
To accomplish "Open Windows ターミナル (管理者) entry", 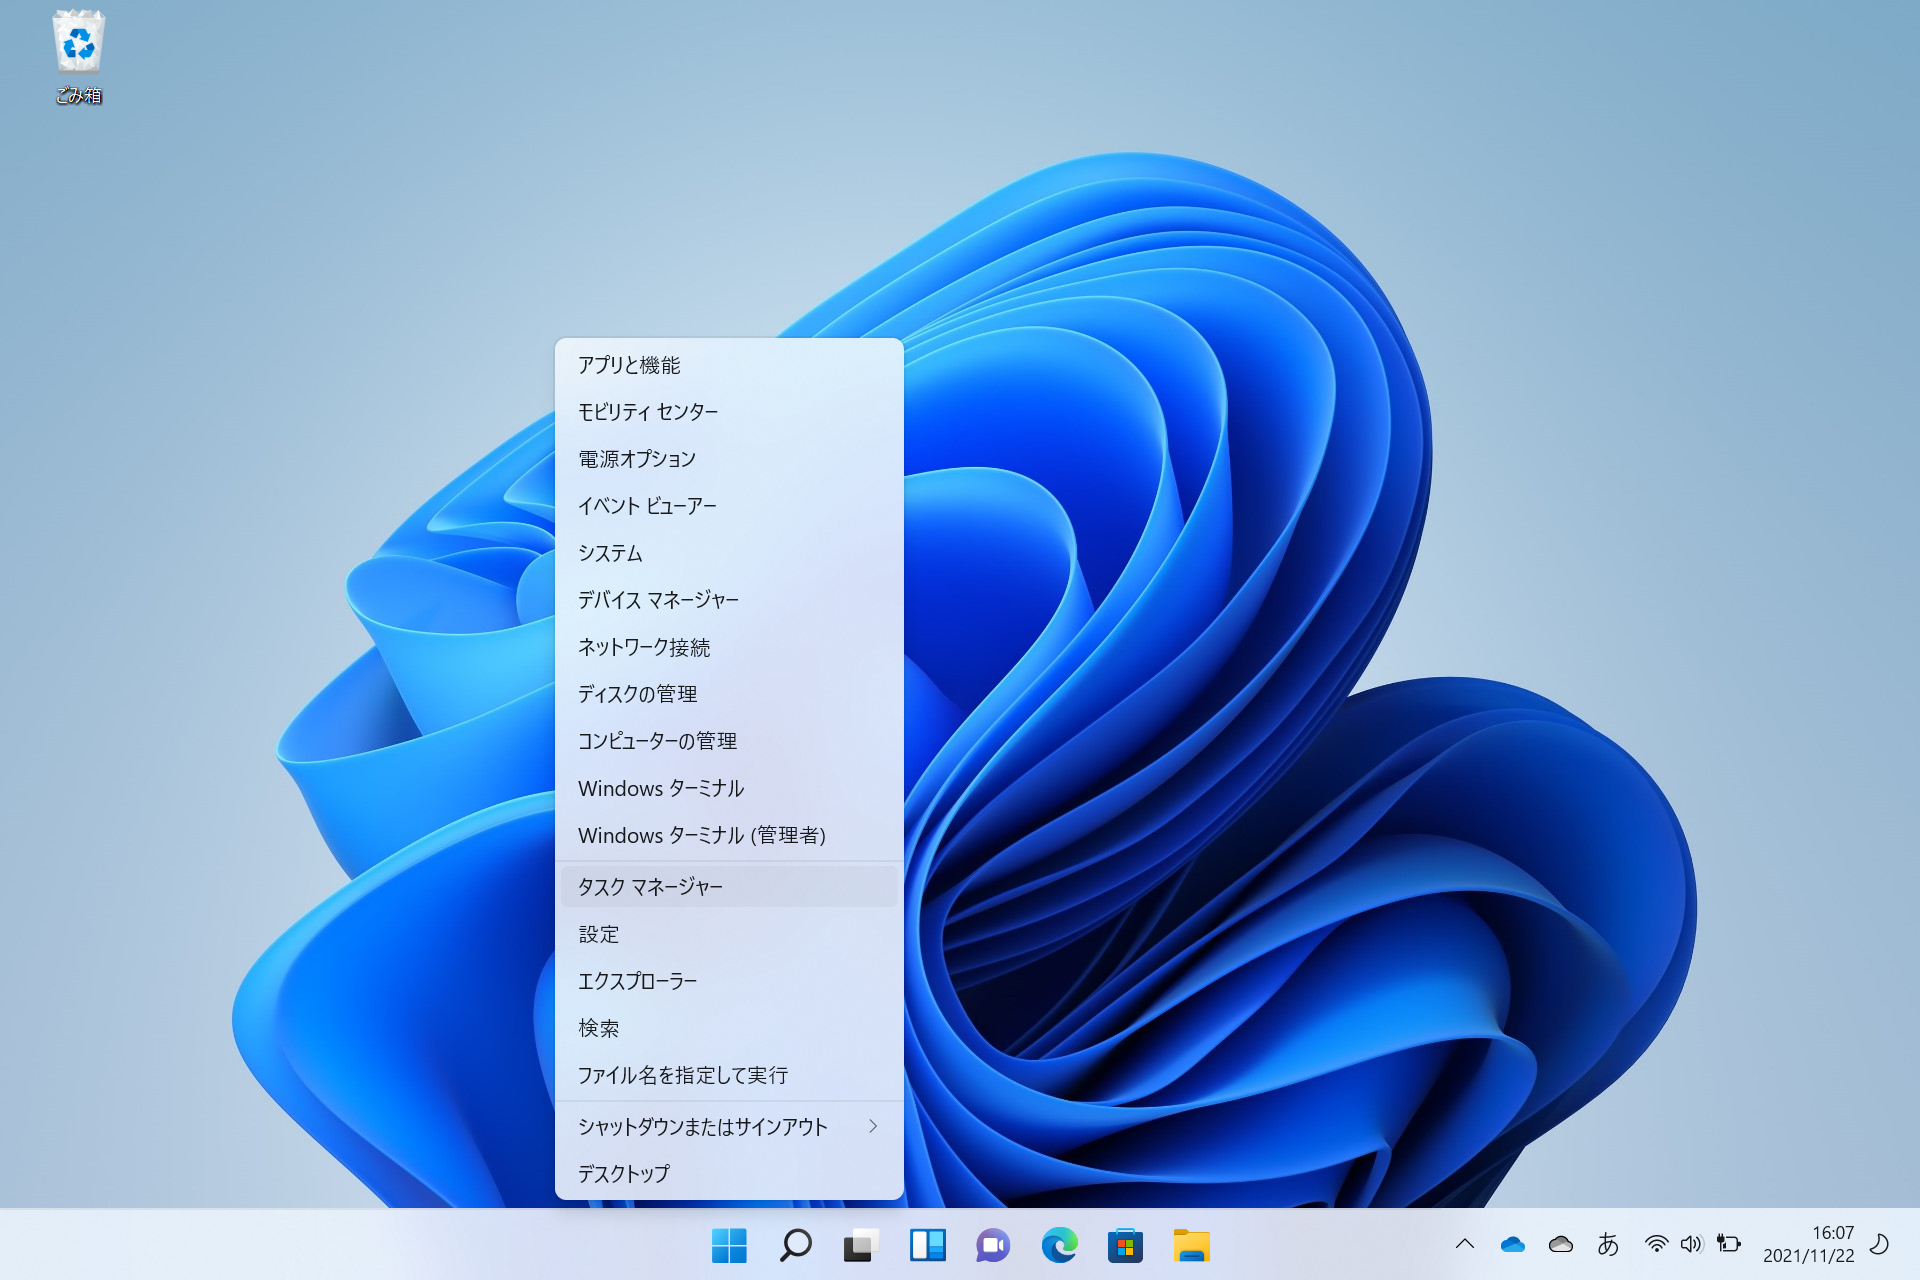I will [x=728, y=835].
